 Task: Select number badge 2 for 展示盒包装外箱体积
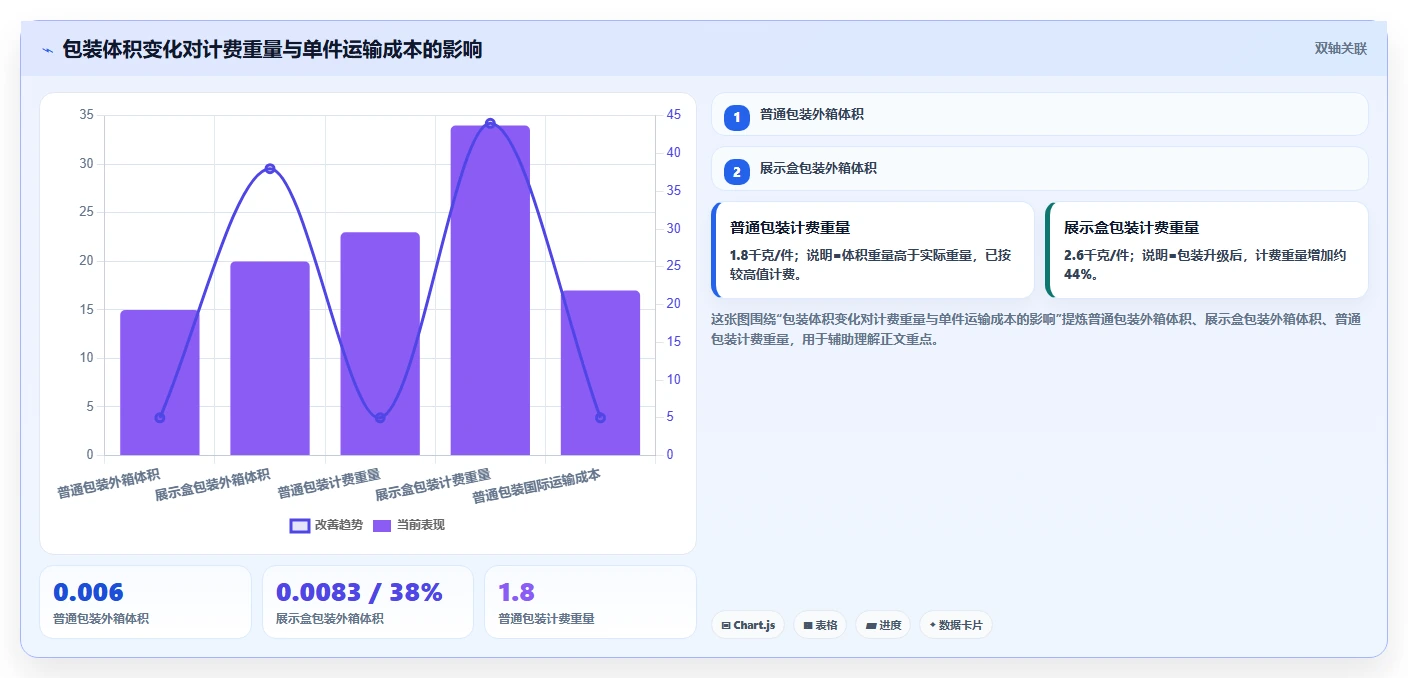[x=737, y=172]
